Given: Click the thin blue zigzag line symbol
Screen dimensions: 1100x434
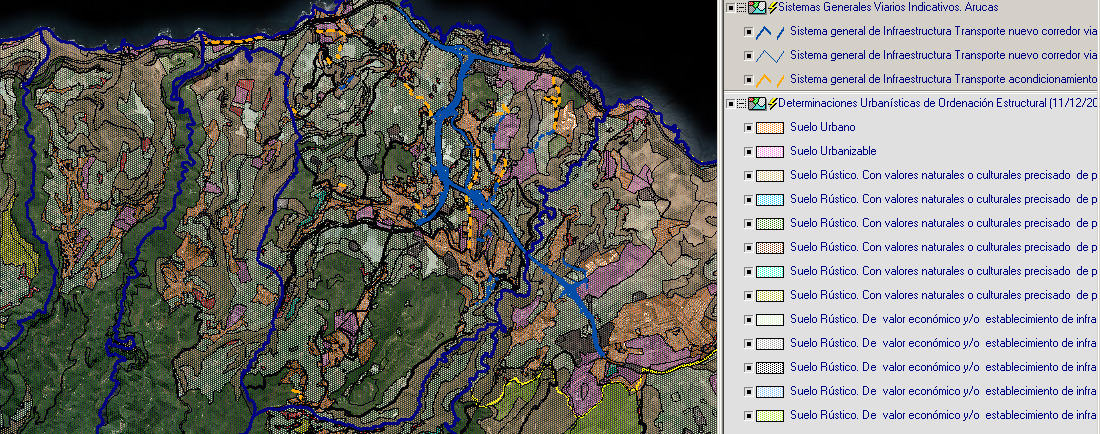Looking at the screenshot, I should click(770, 55).
